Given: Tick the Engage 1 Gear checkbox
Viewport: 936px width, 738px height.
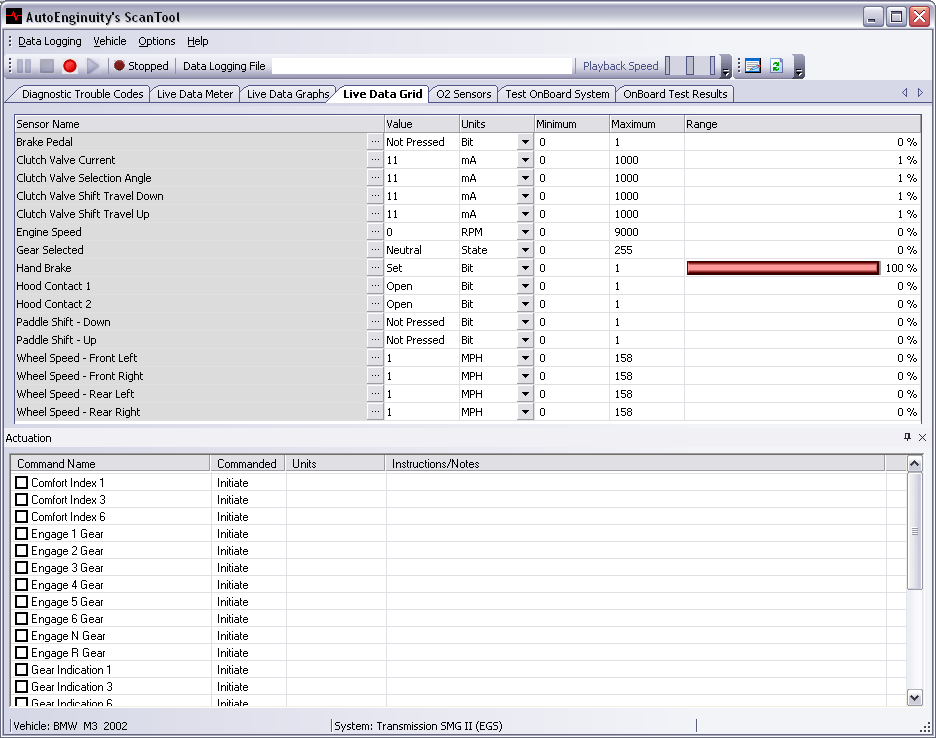Looking at the screenshot, I should point(21,533).
